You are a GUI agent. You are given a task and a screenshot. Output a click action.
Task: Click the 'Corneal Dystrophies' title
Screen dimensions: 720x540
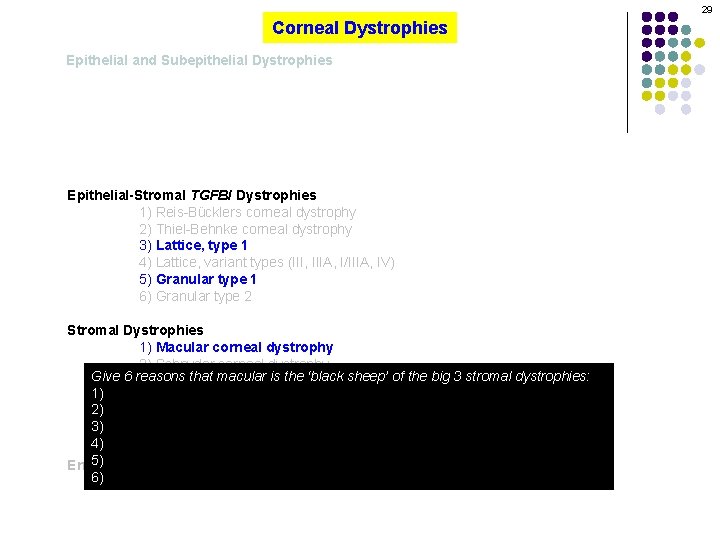coord(360,28)
